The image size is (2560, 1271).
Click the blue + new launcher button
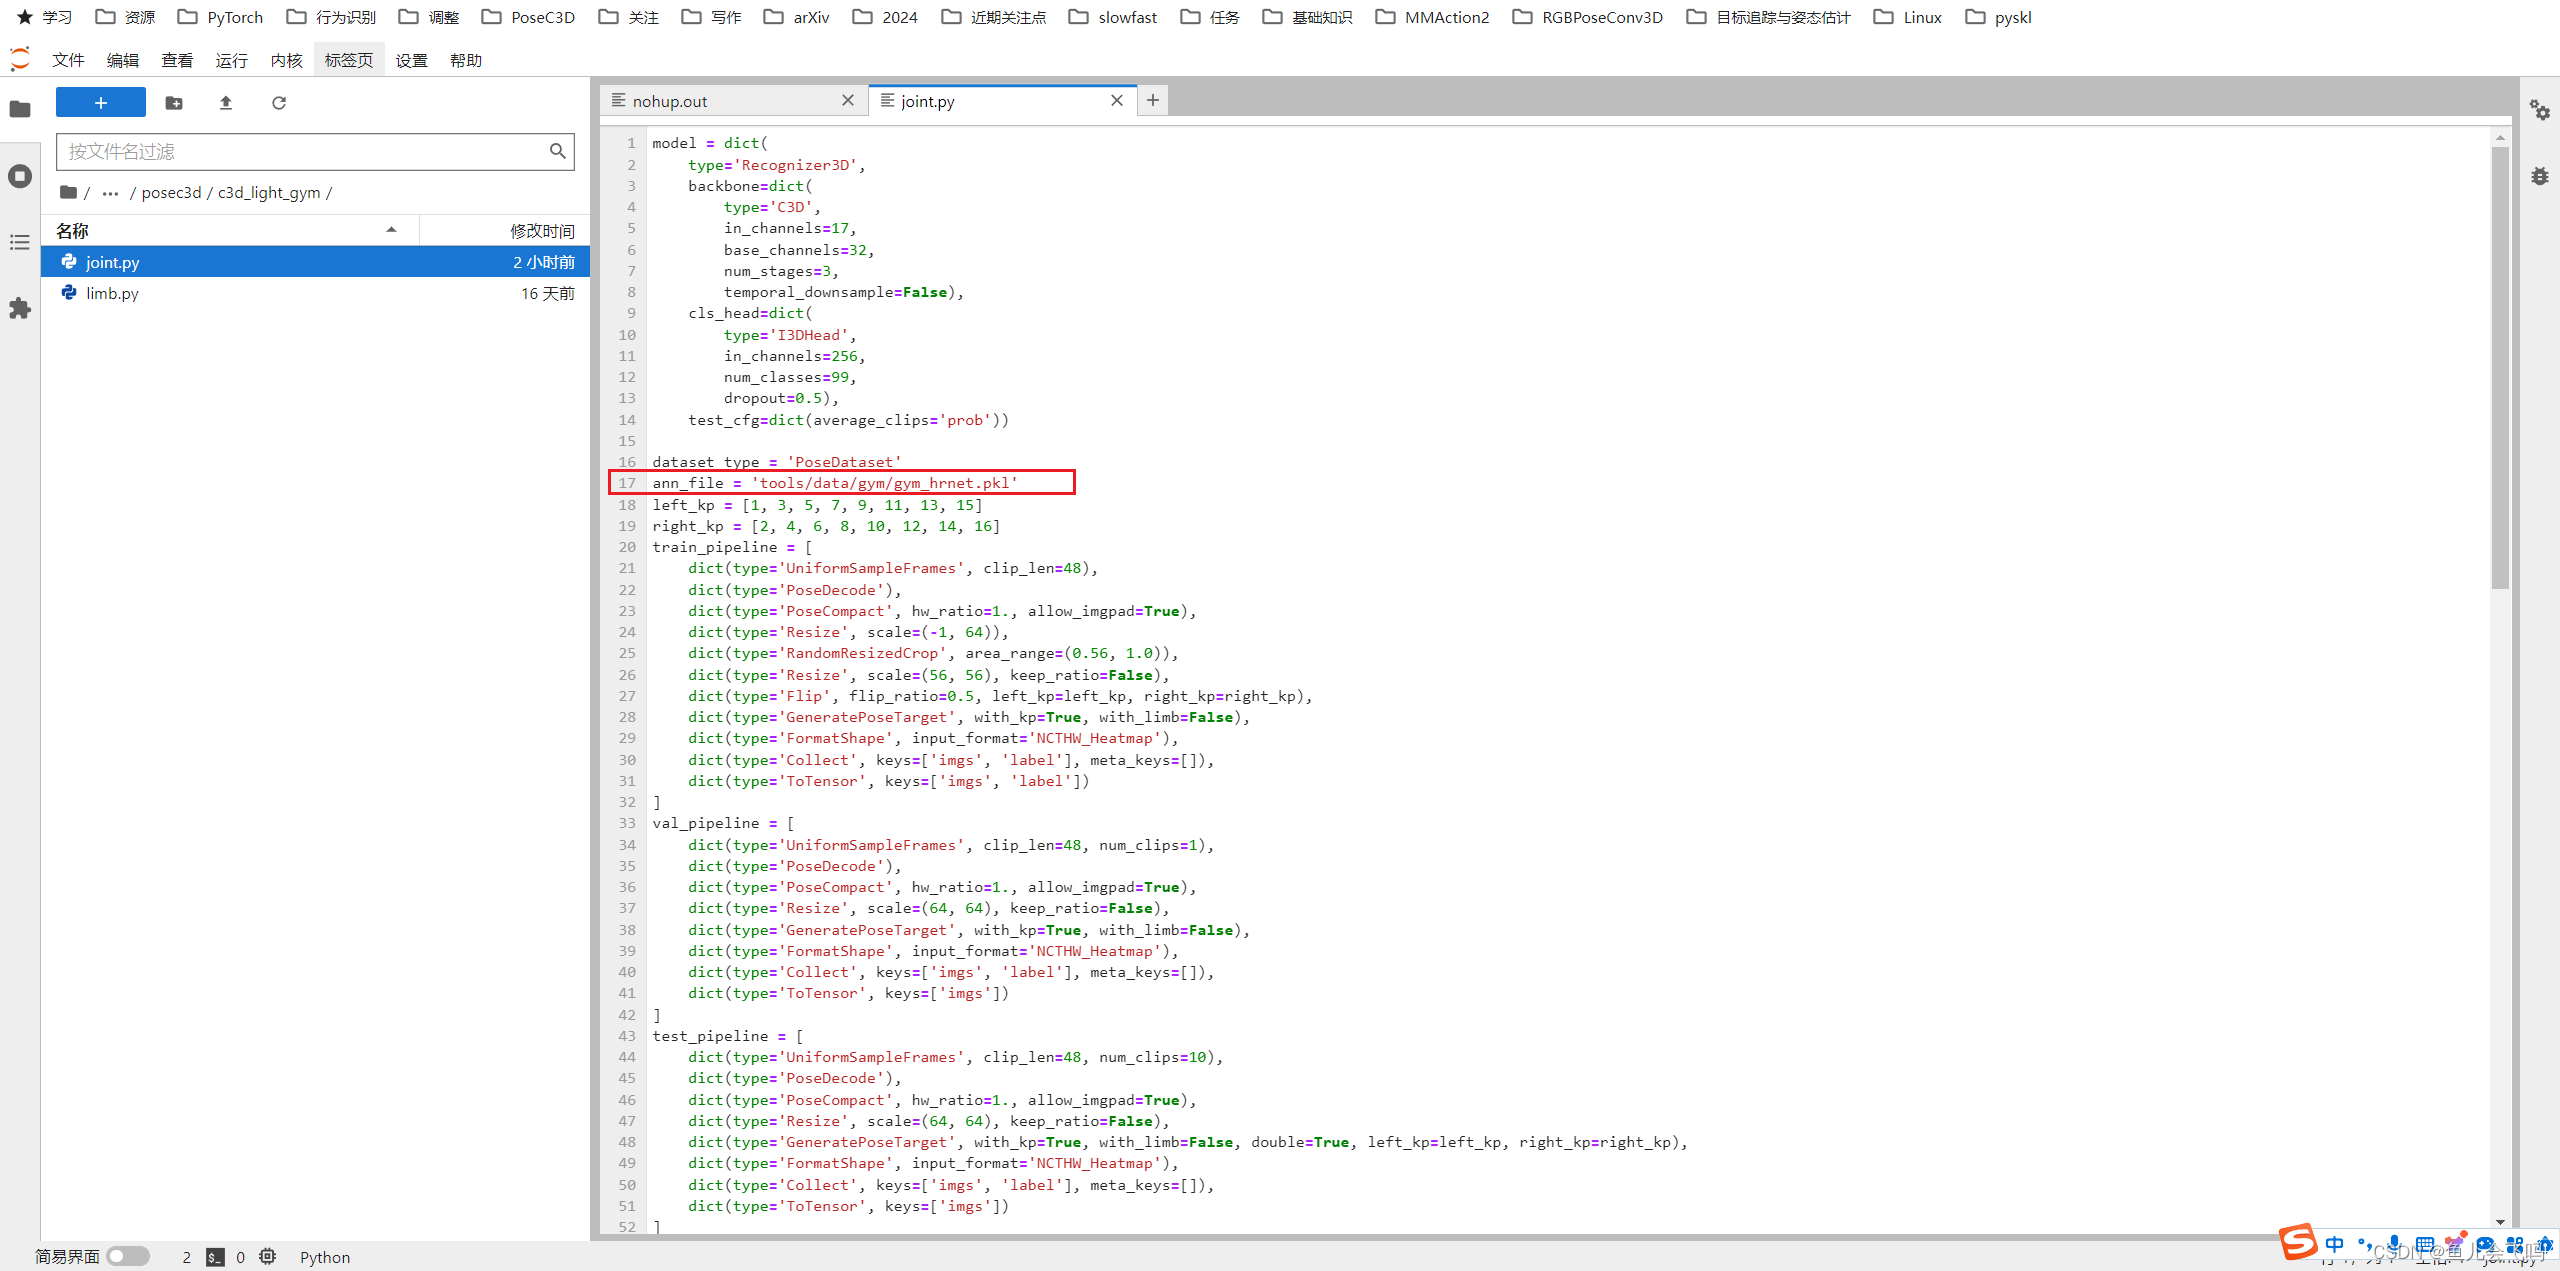point(100,102)
